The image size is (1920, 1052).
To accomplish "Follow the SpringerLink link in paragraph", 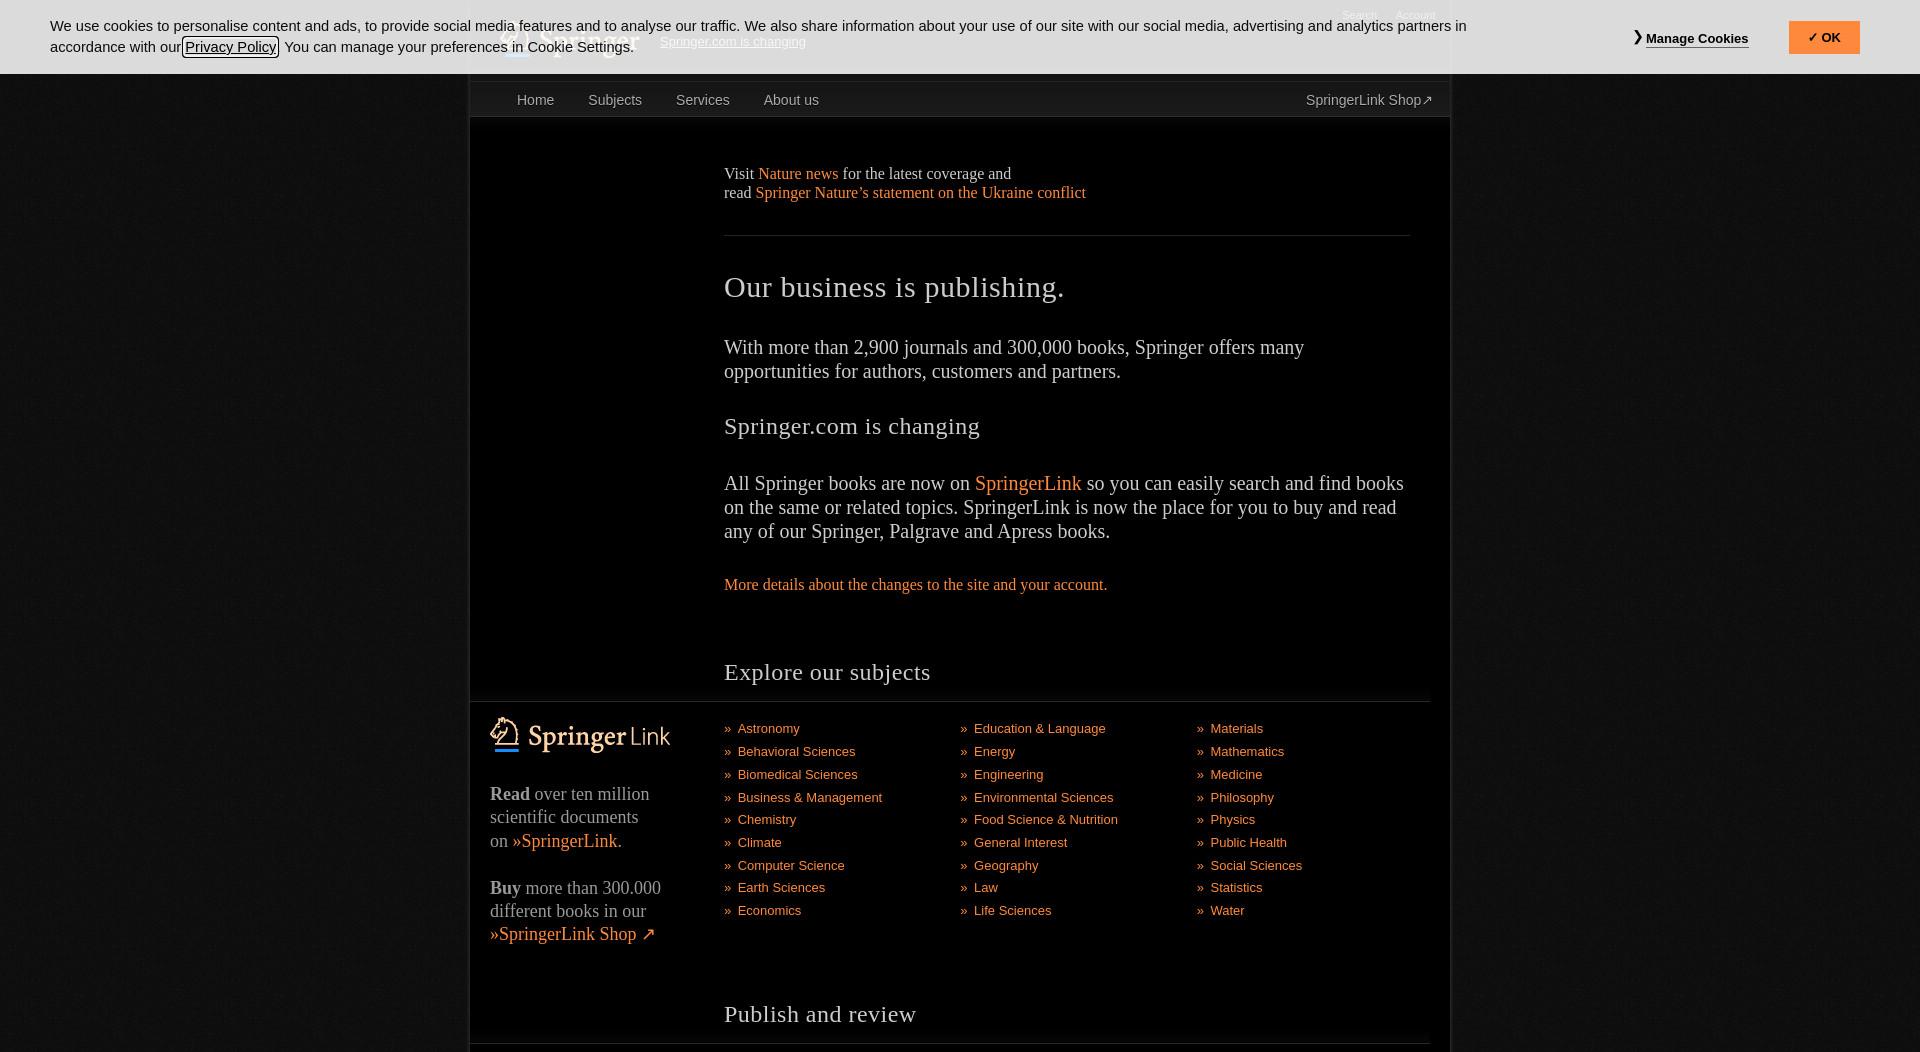I will click(x=1028, y=484).
